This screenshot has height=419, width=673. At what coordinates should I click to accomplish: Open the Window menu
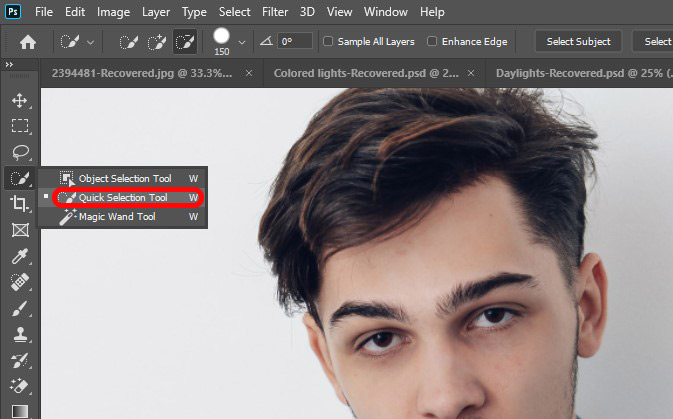pyautogui.click(x=385, y=12)
